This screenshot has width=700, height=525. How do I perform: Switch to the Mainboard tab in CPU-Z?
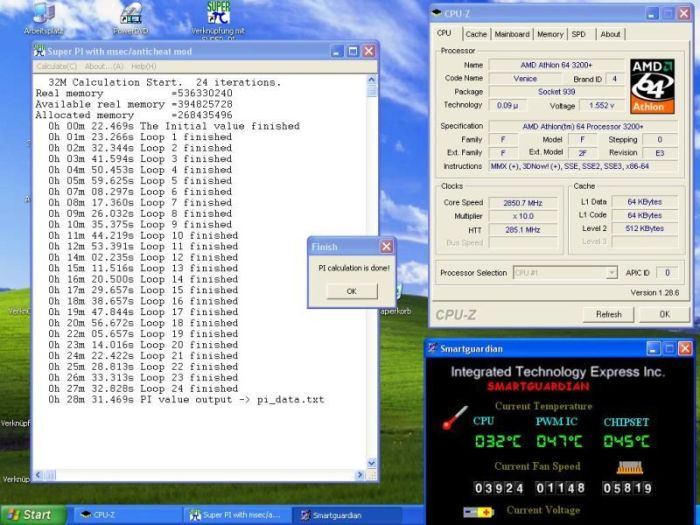point(512,34)
